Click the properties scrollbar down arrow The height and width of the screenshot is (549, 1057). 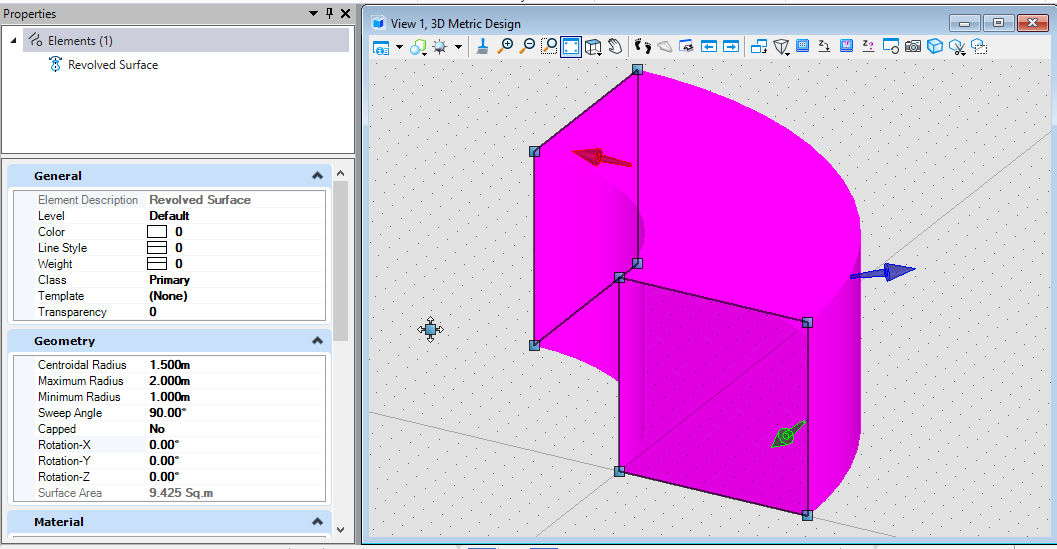[x=340, y=530]
